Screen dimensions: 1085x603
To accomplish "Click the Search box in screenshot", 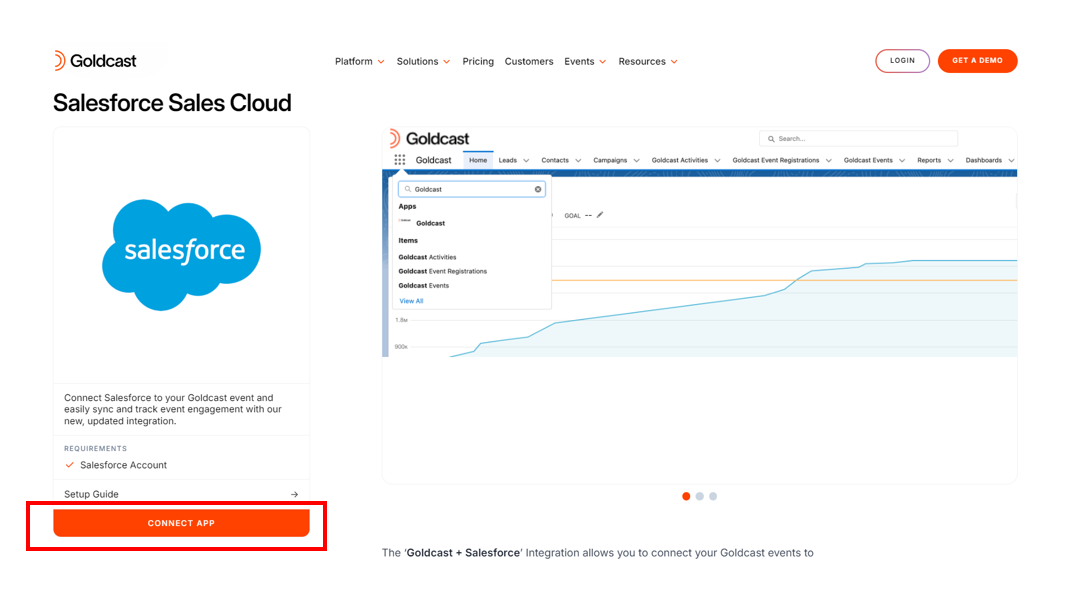I will point(858,139).
